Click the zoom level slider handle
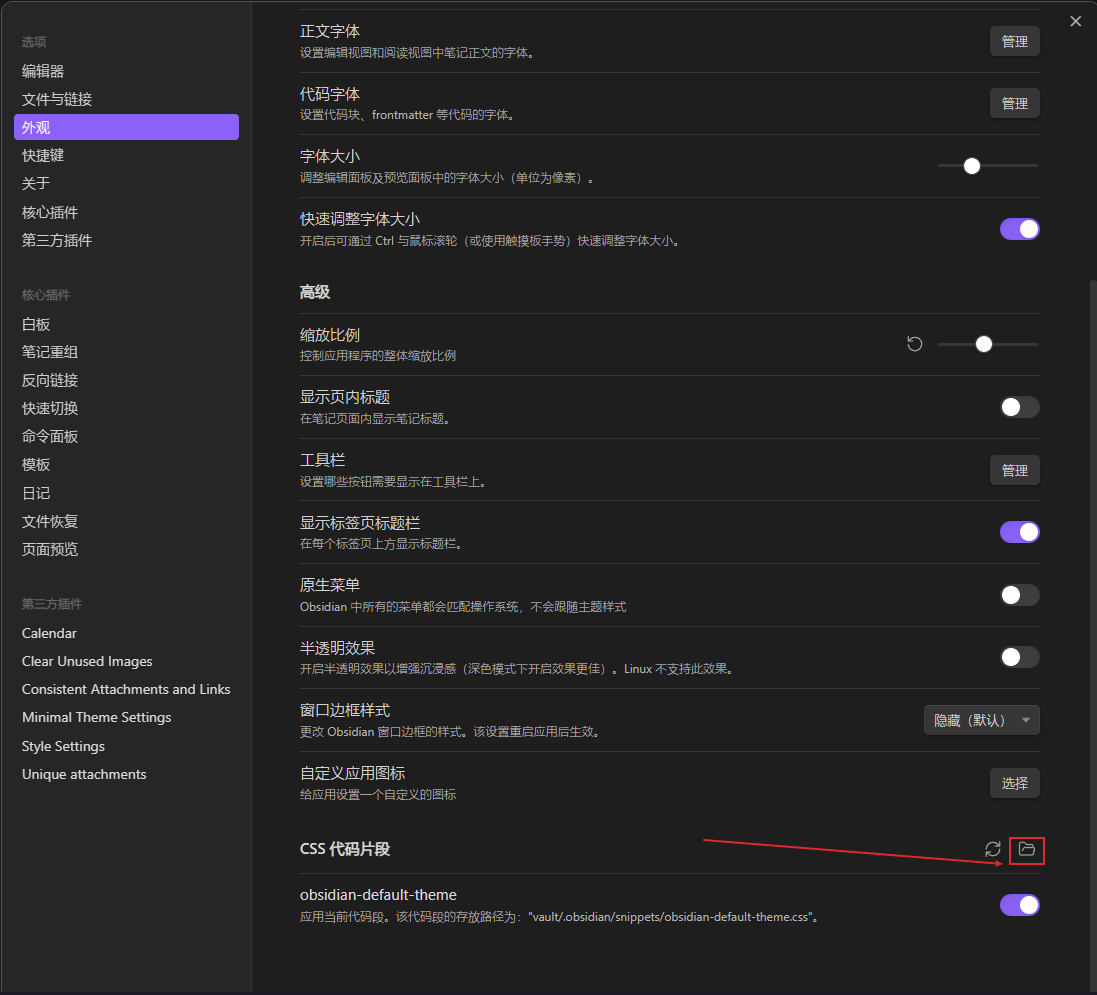Viewport: 1097px width, 995px height. pyautogui.click(x=984, y=344)
